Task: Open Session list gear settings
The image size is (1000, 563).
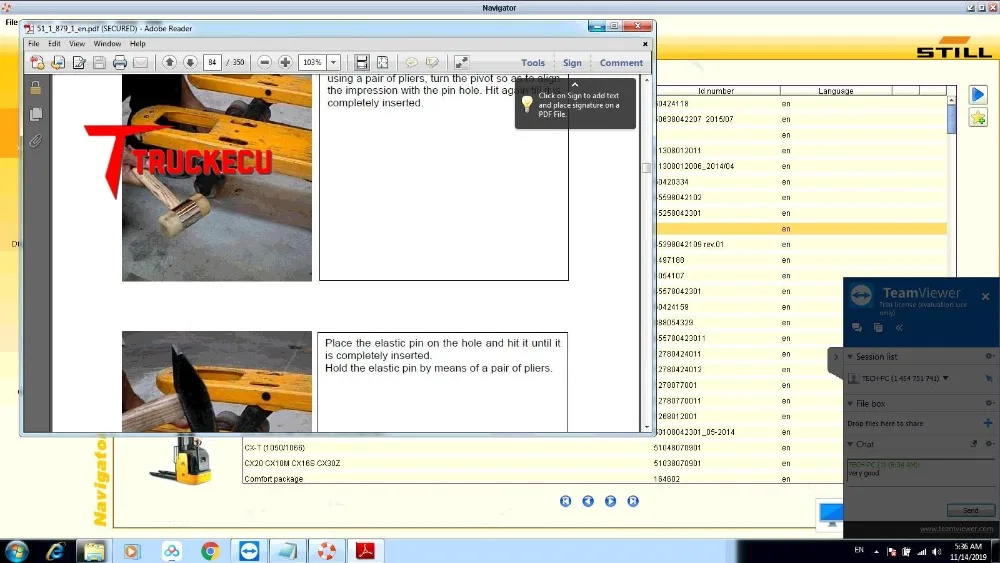Action: 989,356
